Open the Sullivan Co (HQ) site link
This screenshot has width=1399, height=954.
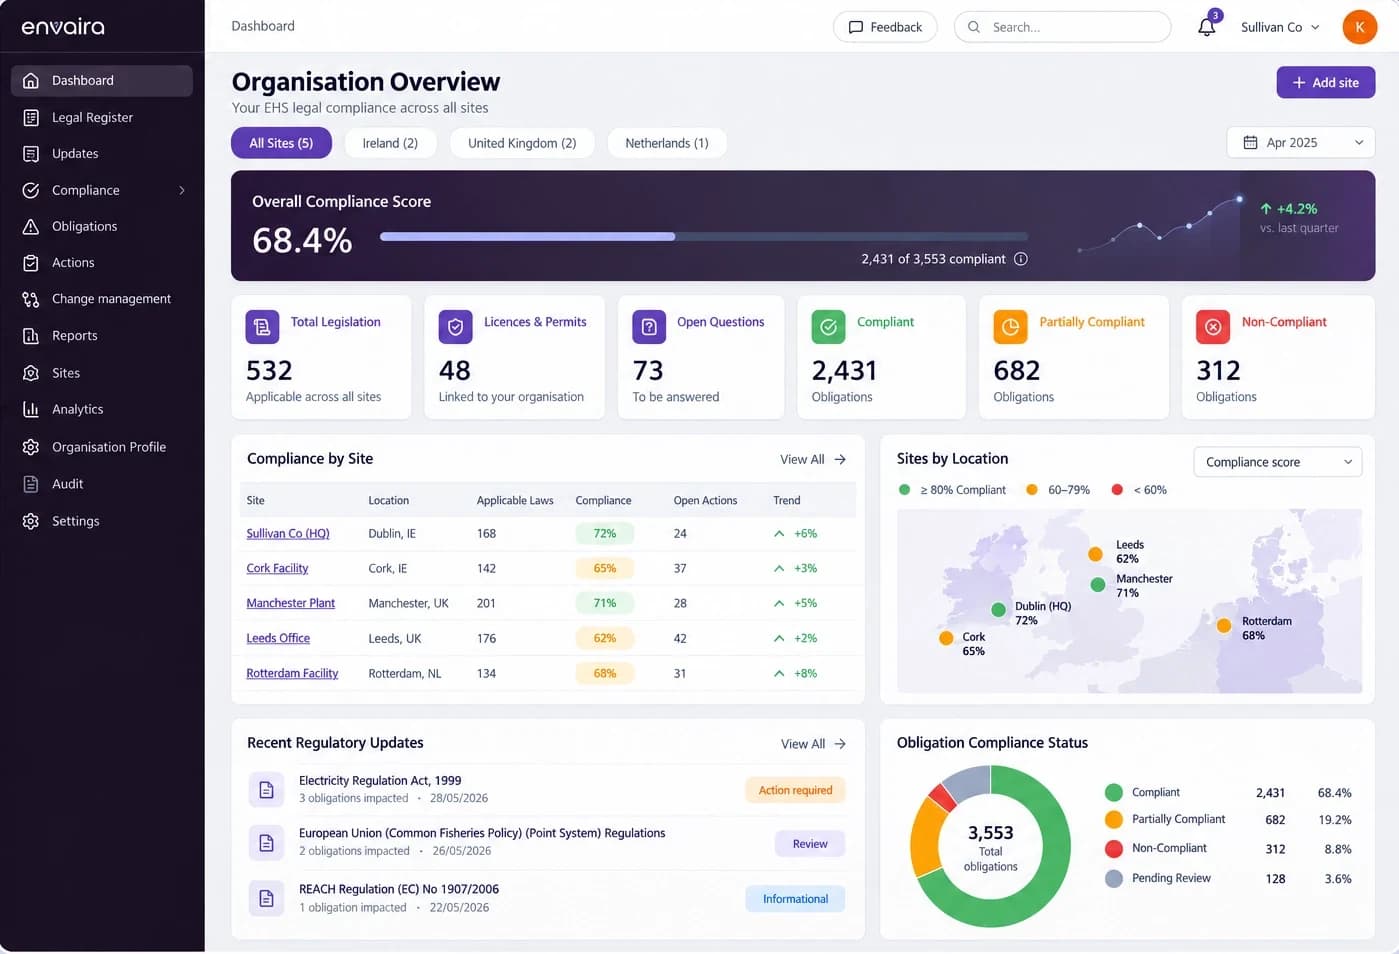288,534
